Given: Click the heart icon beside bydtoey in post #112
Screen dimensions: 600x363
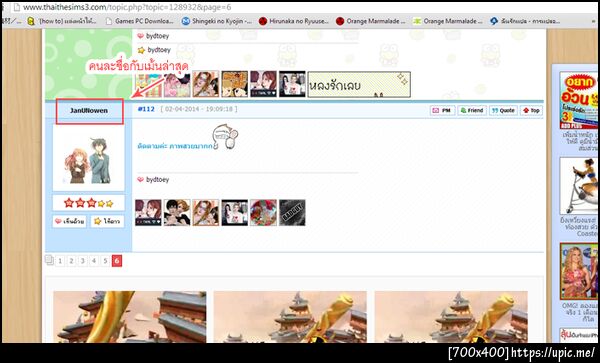Looking at the screenshot, I should coord(140,179).
